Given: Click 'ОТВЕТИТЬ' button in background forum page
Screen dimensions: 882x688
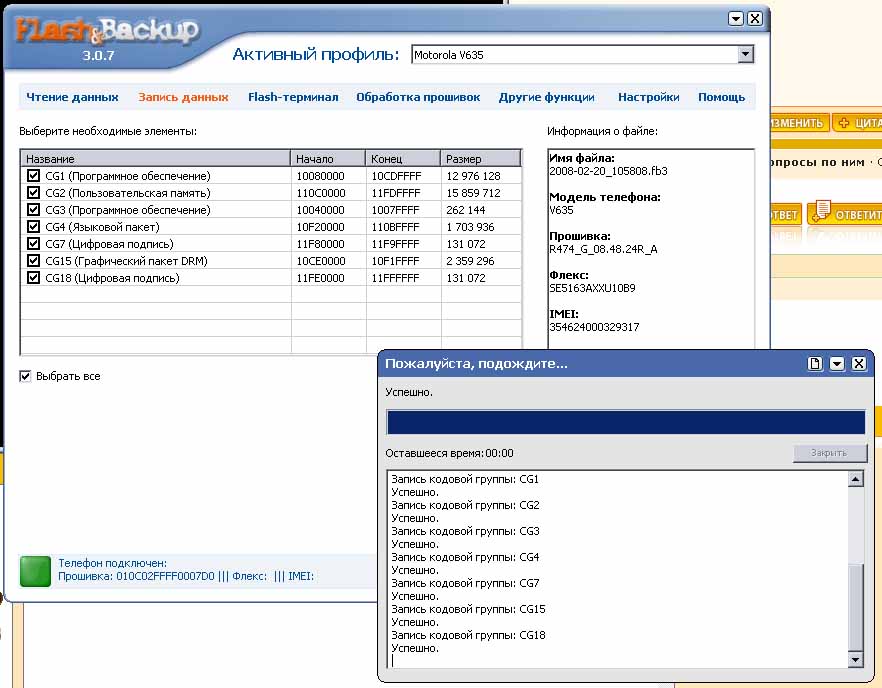Looking at the screenshot, I should (845, 214).
